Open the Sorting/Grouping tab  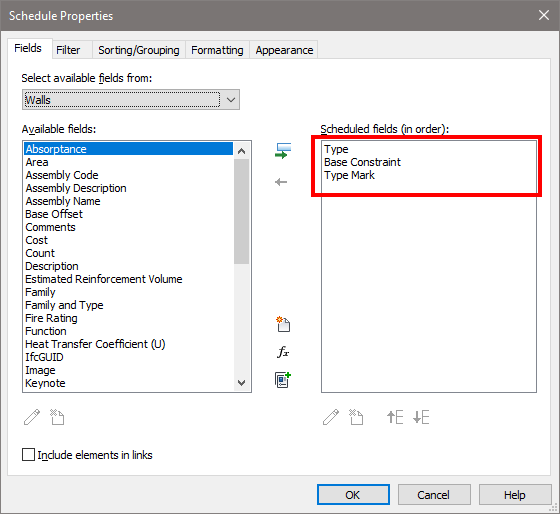pyautogui.click(x=139, y=50)
